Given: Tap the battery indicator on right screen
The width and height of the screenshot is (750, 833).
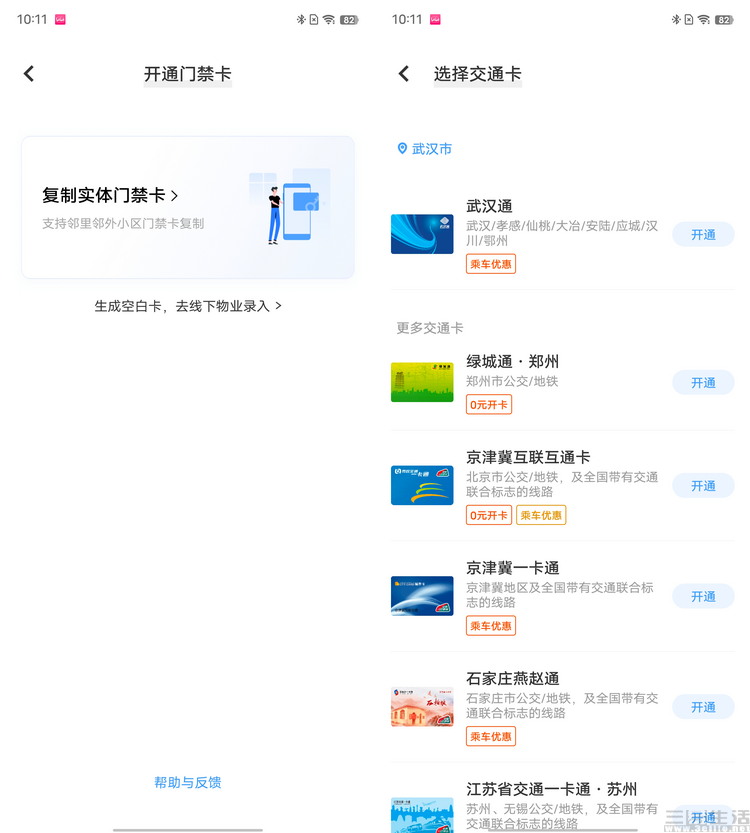Looking at the screenshot, I should (x=723, y=20).
